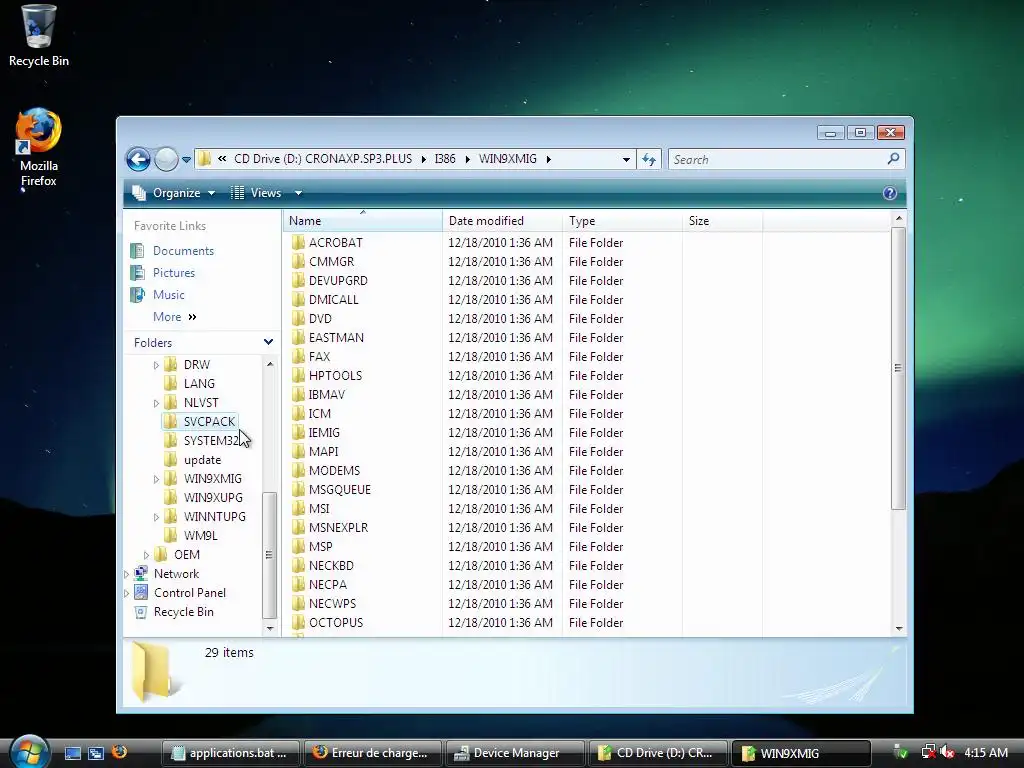This screenshot has width=1024, height=768.
Task: Click the Refresh button beside address bar
Action: point(648,159)
